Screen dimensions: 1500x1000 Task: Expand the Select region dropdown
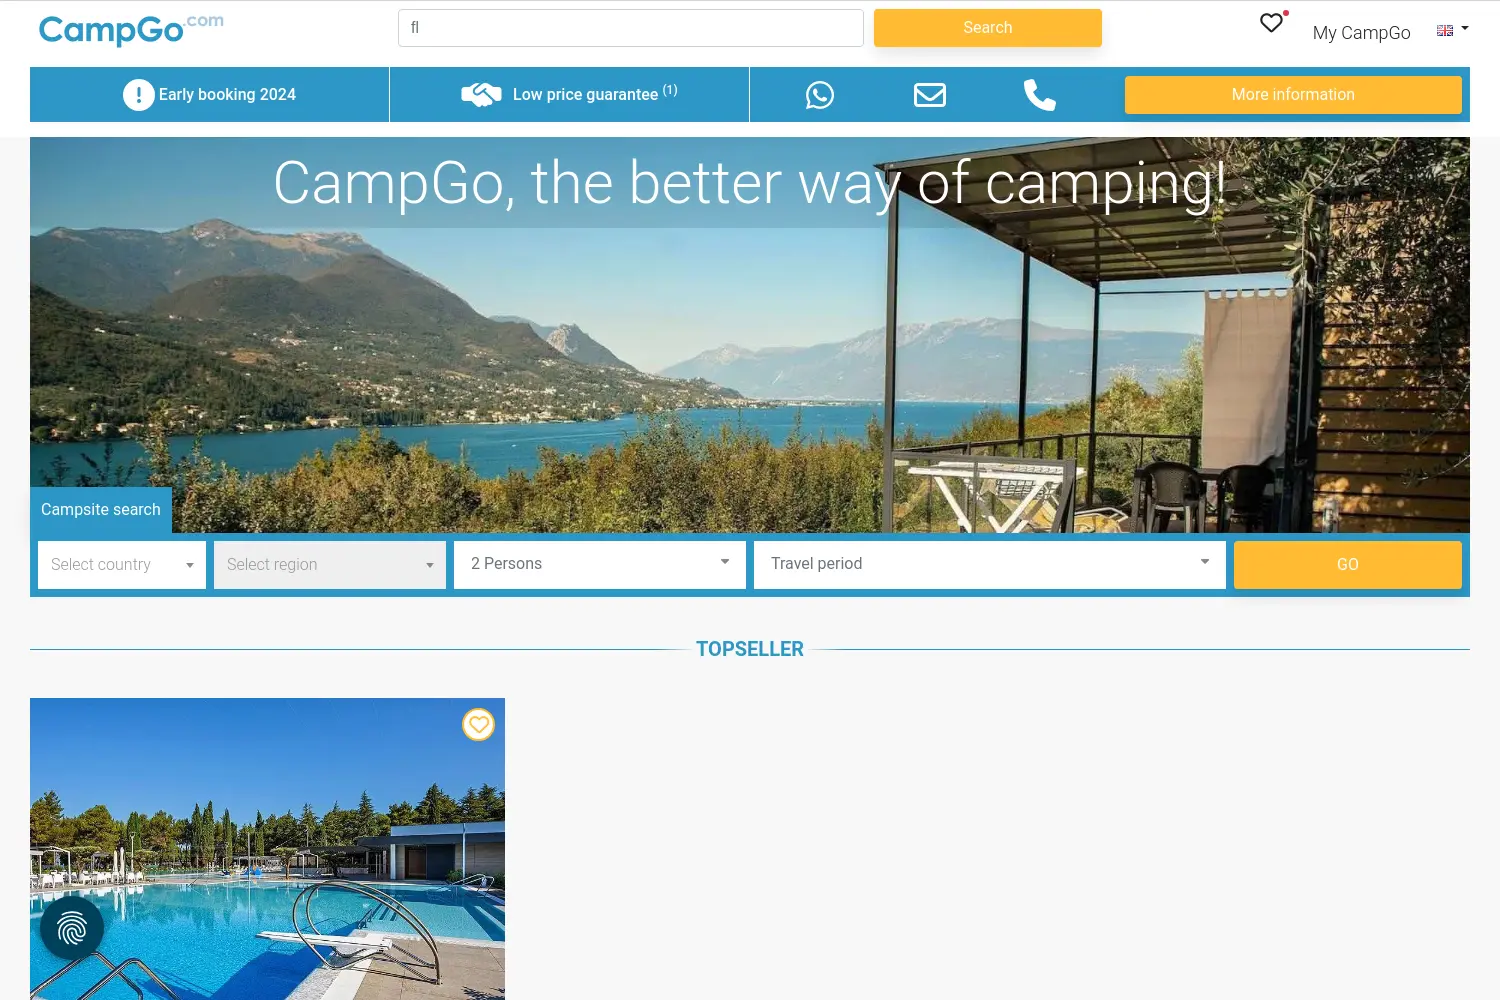pyautogui.click(x=330, y=565)
